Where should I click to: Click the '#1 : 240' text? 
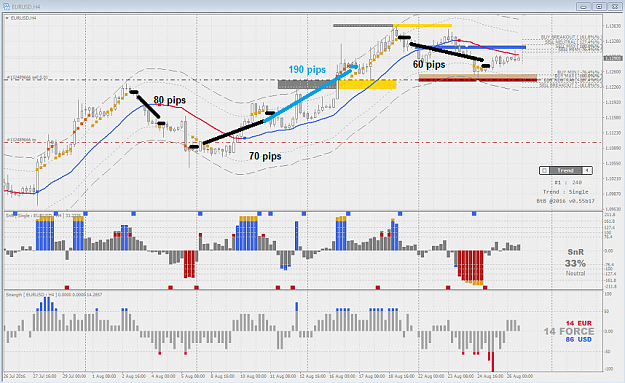(x=568, y=183)
